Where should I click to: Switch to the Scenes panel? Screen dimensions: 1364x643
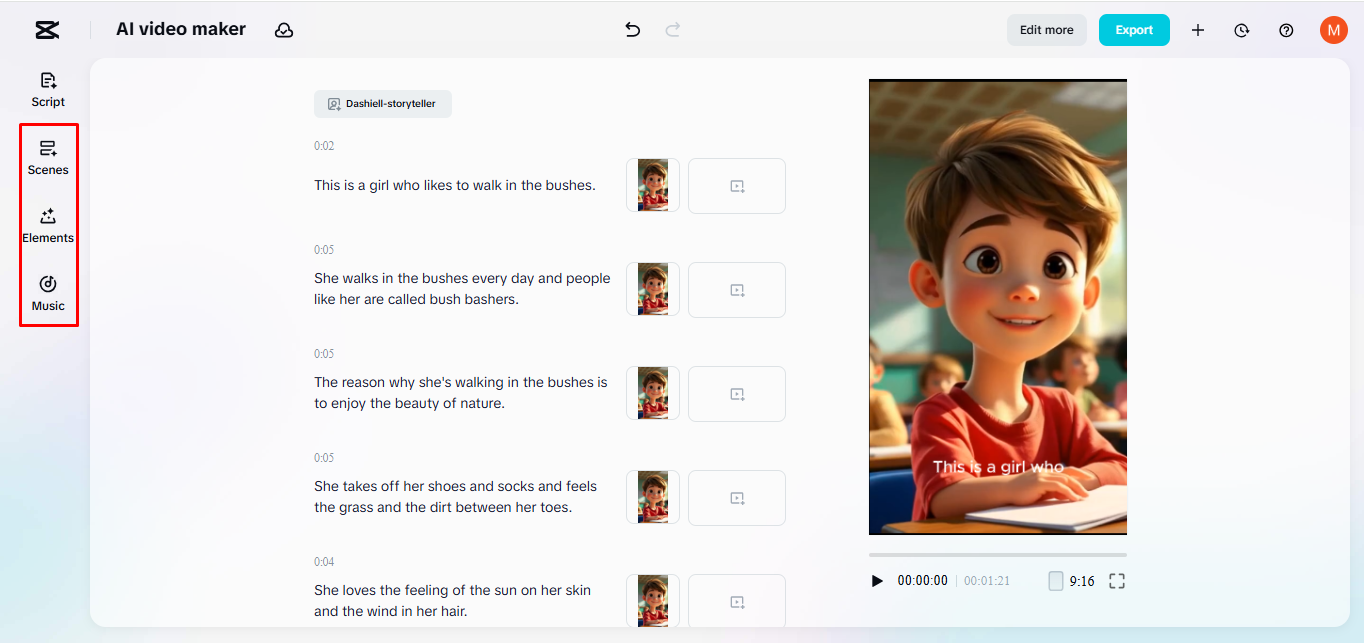(47, 157)
